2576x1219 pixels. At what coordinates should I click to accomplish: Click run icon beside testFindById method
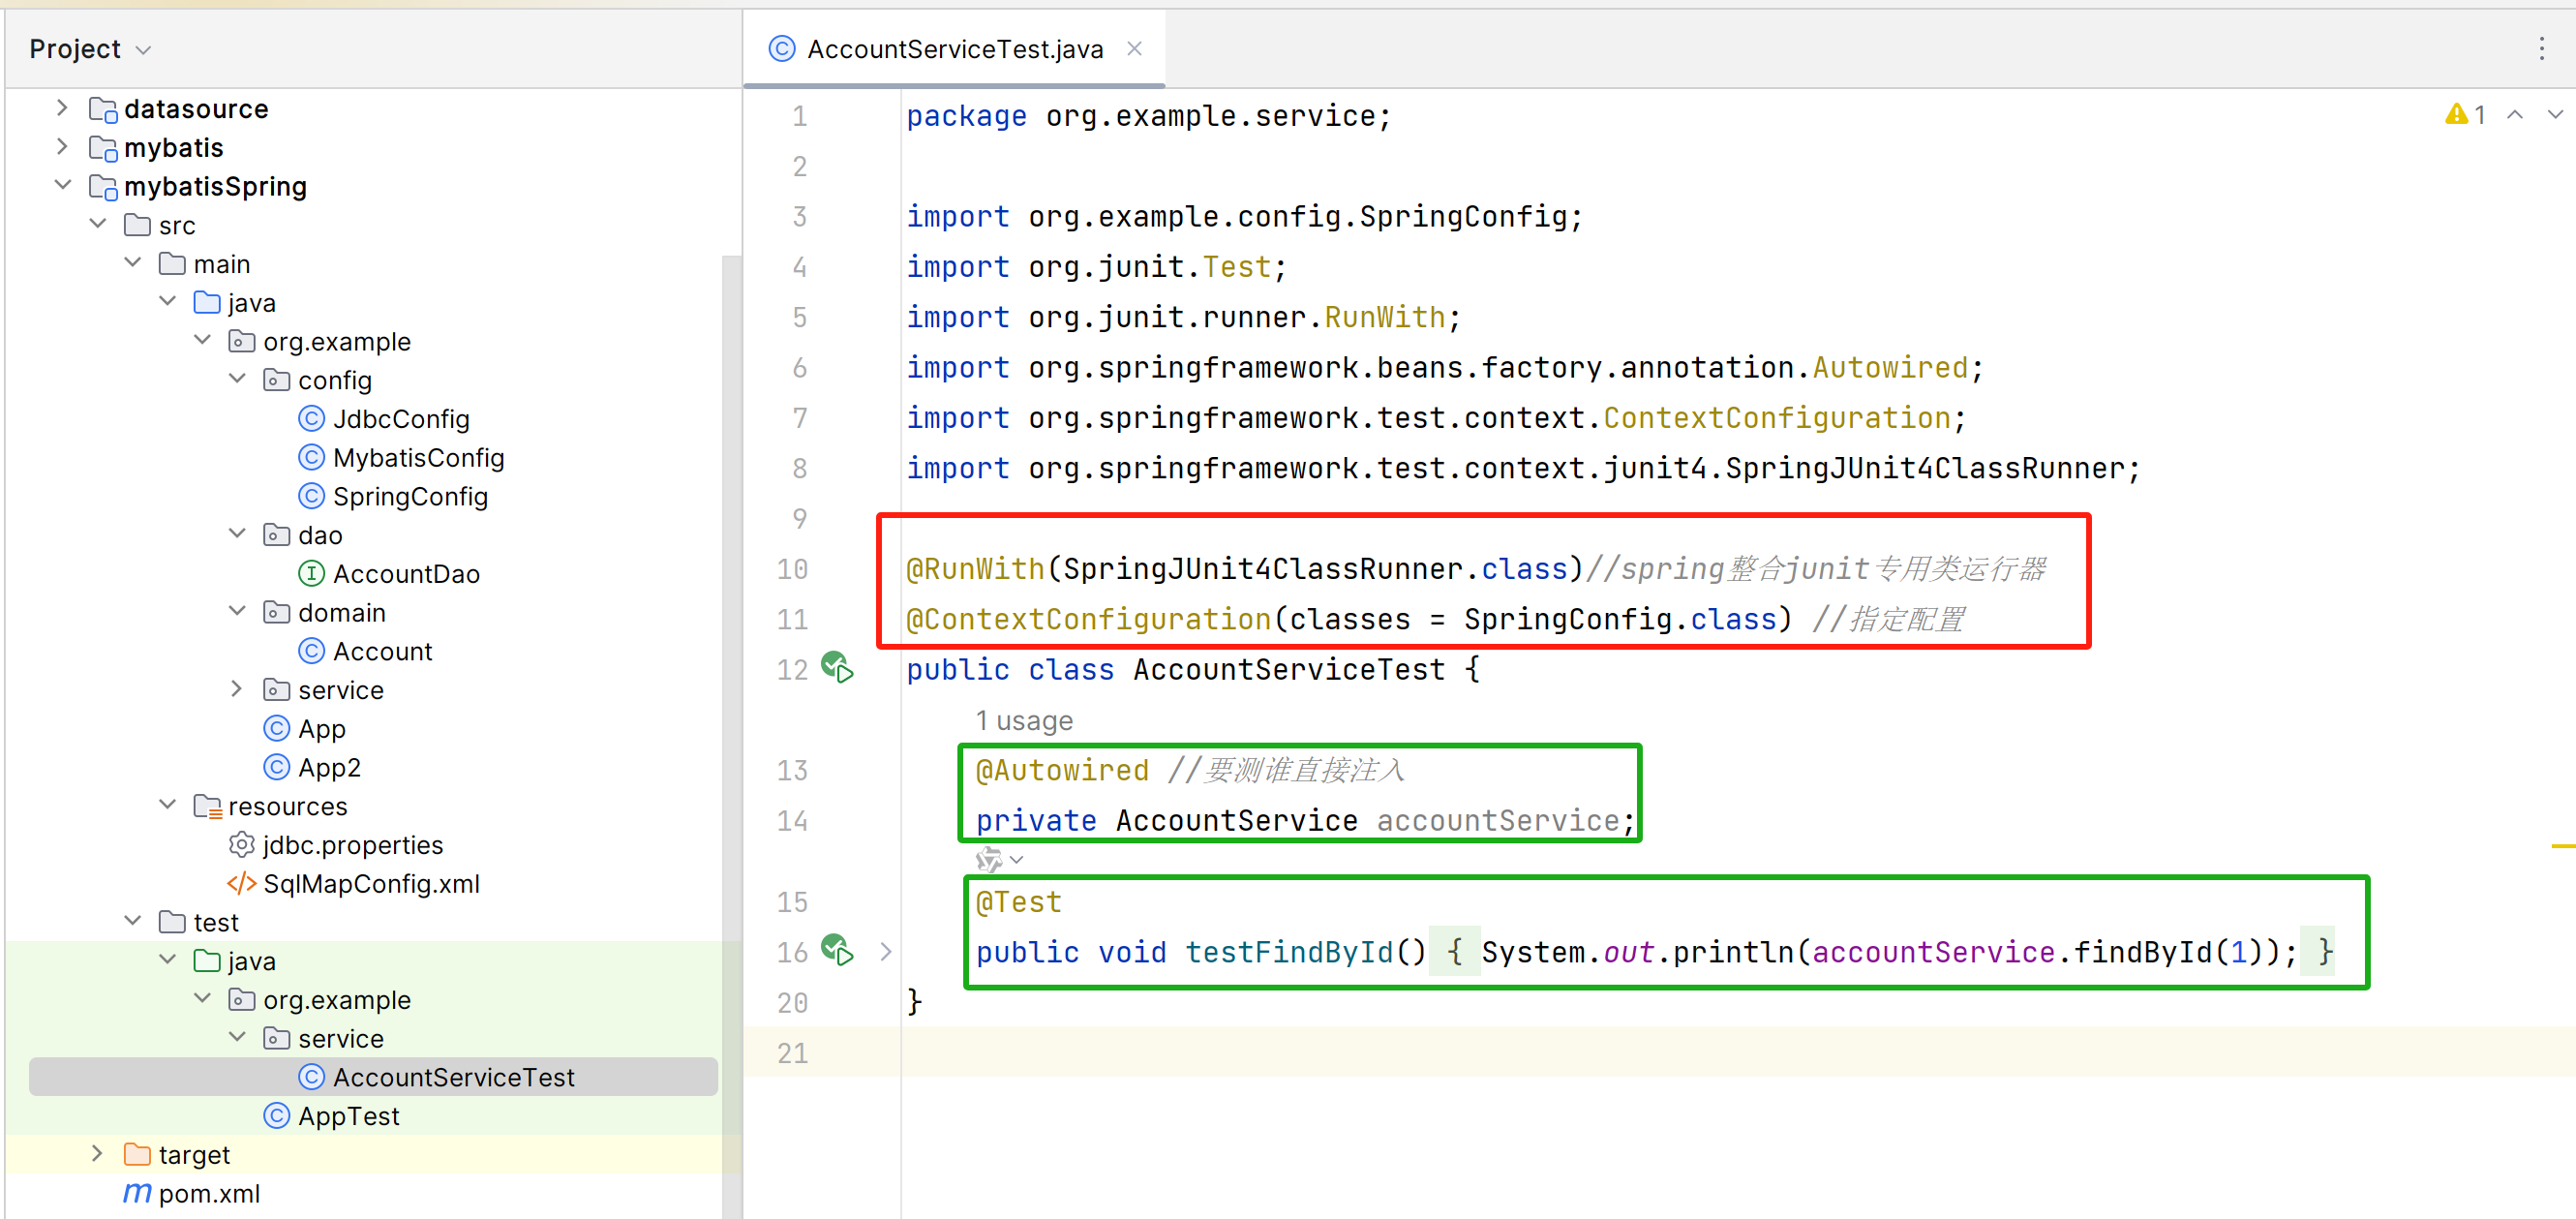837,950
